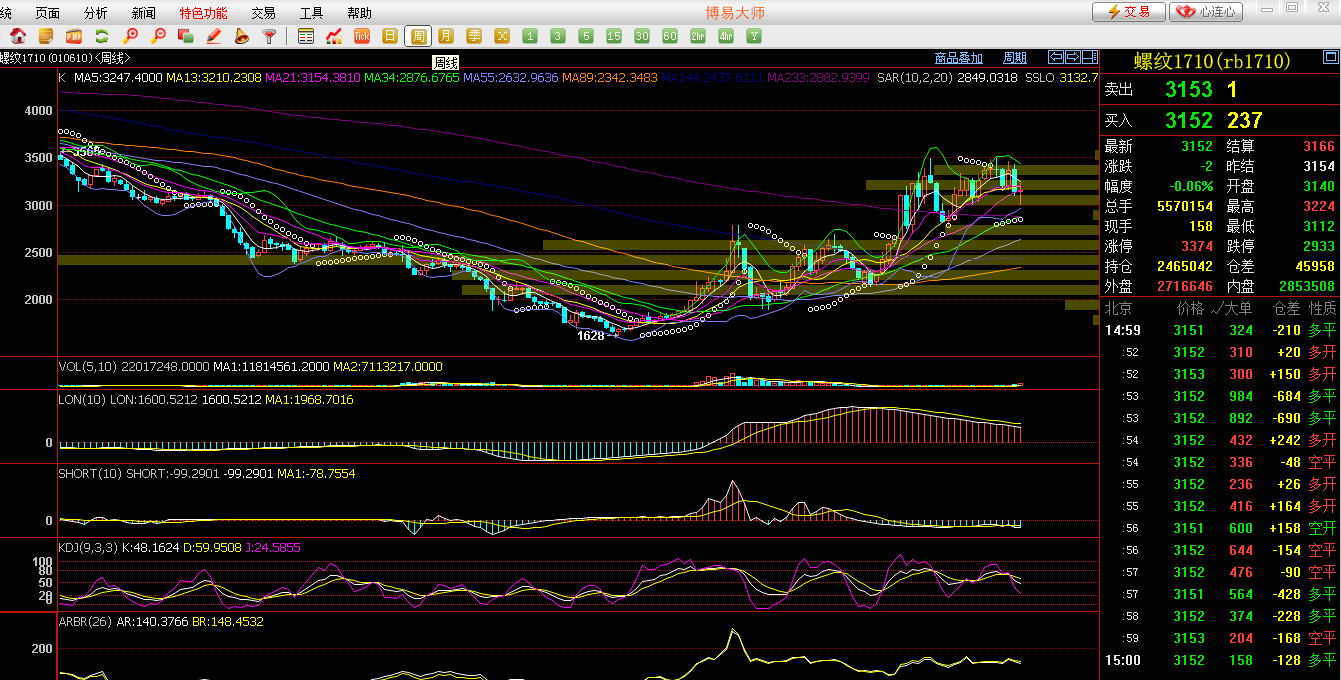Open the 交易 menu in menu bar

click(263, 13)
